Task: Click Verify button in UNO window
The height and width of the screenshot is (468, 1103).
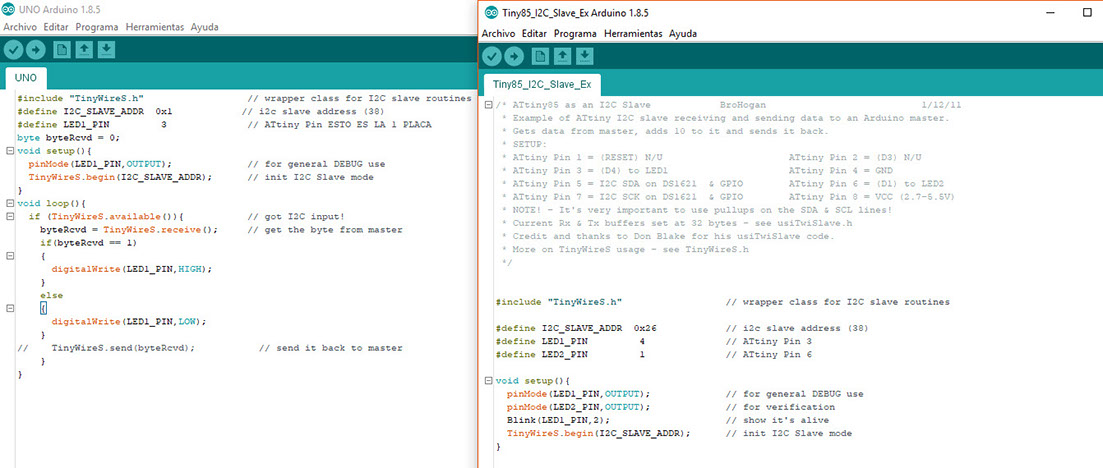Action: pyautogui.click(x=13, y=50)
